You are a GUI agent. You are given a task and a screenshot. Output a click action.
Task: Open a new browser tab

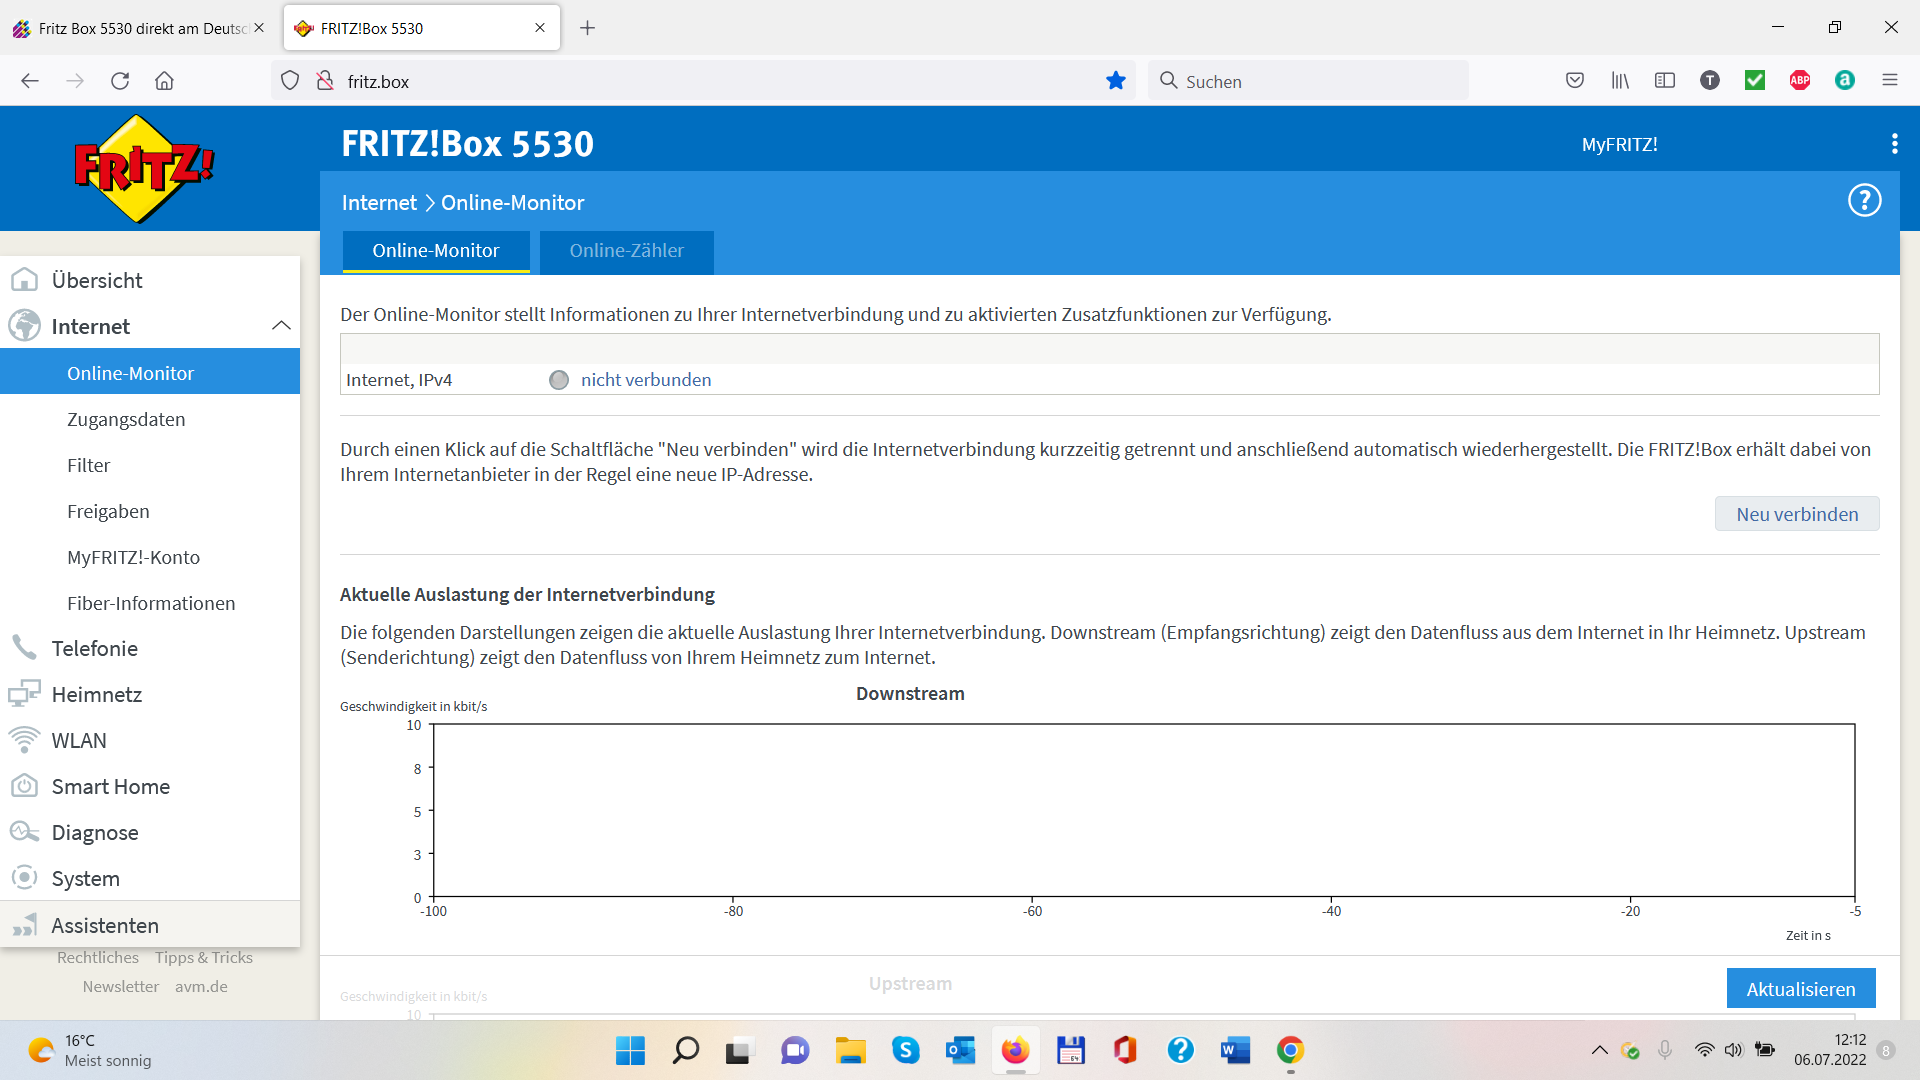588,28
